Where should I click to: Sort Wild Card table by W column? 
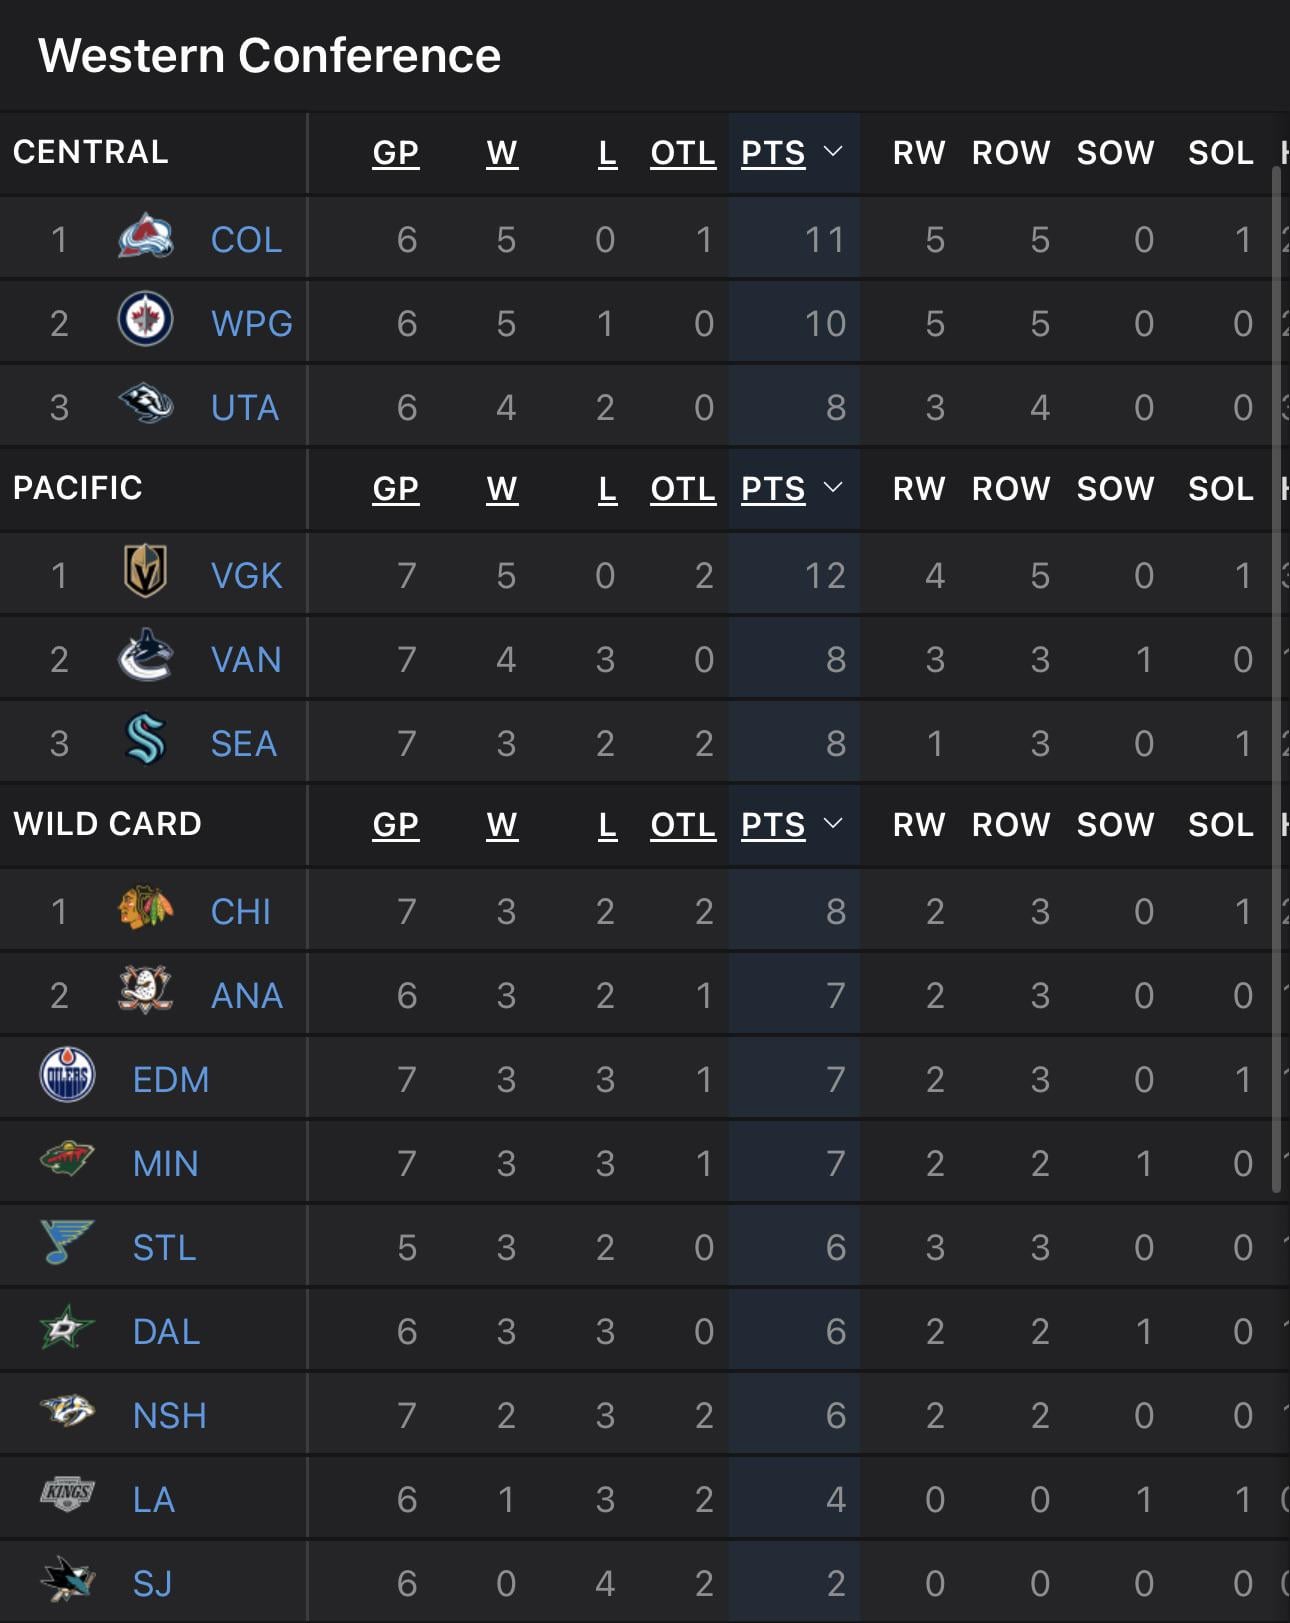pyautogui.click(x=502, y=825)
